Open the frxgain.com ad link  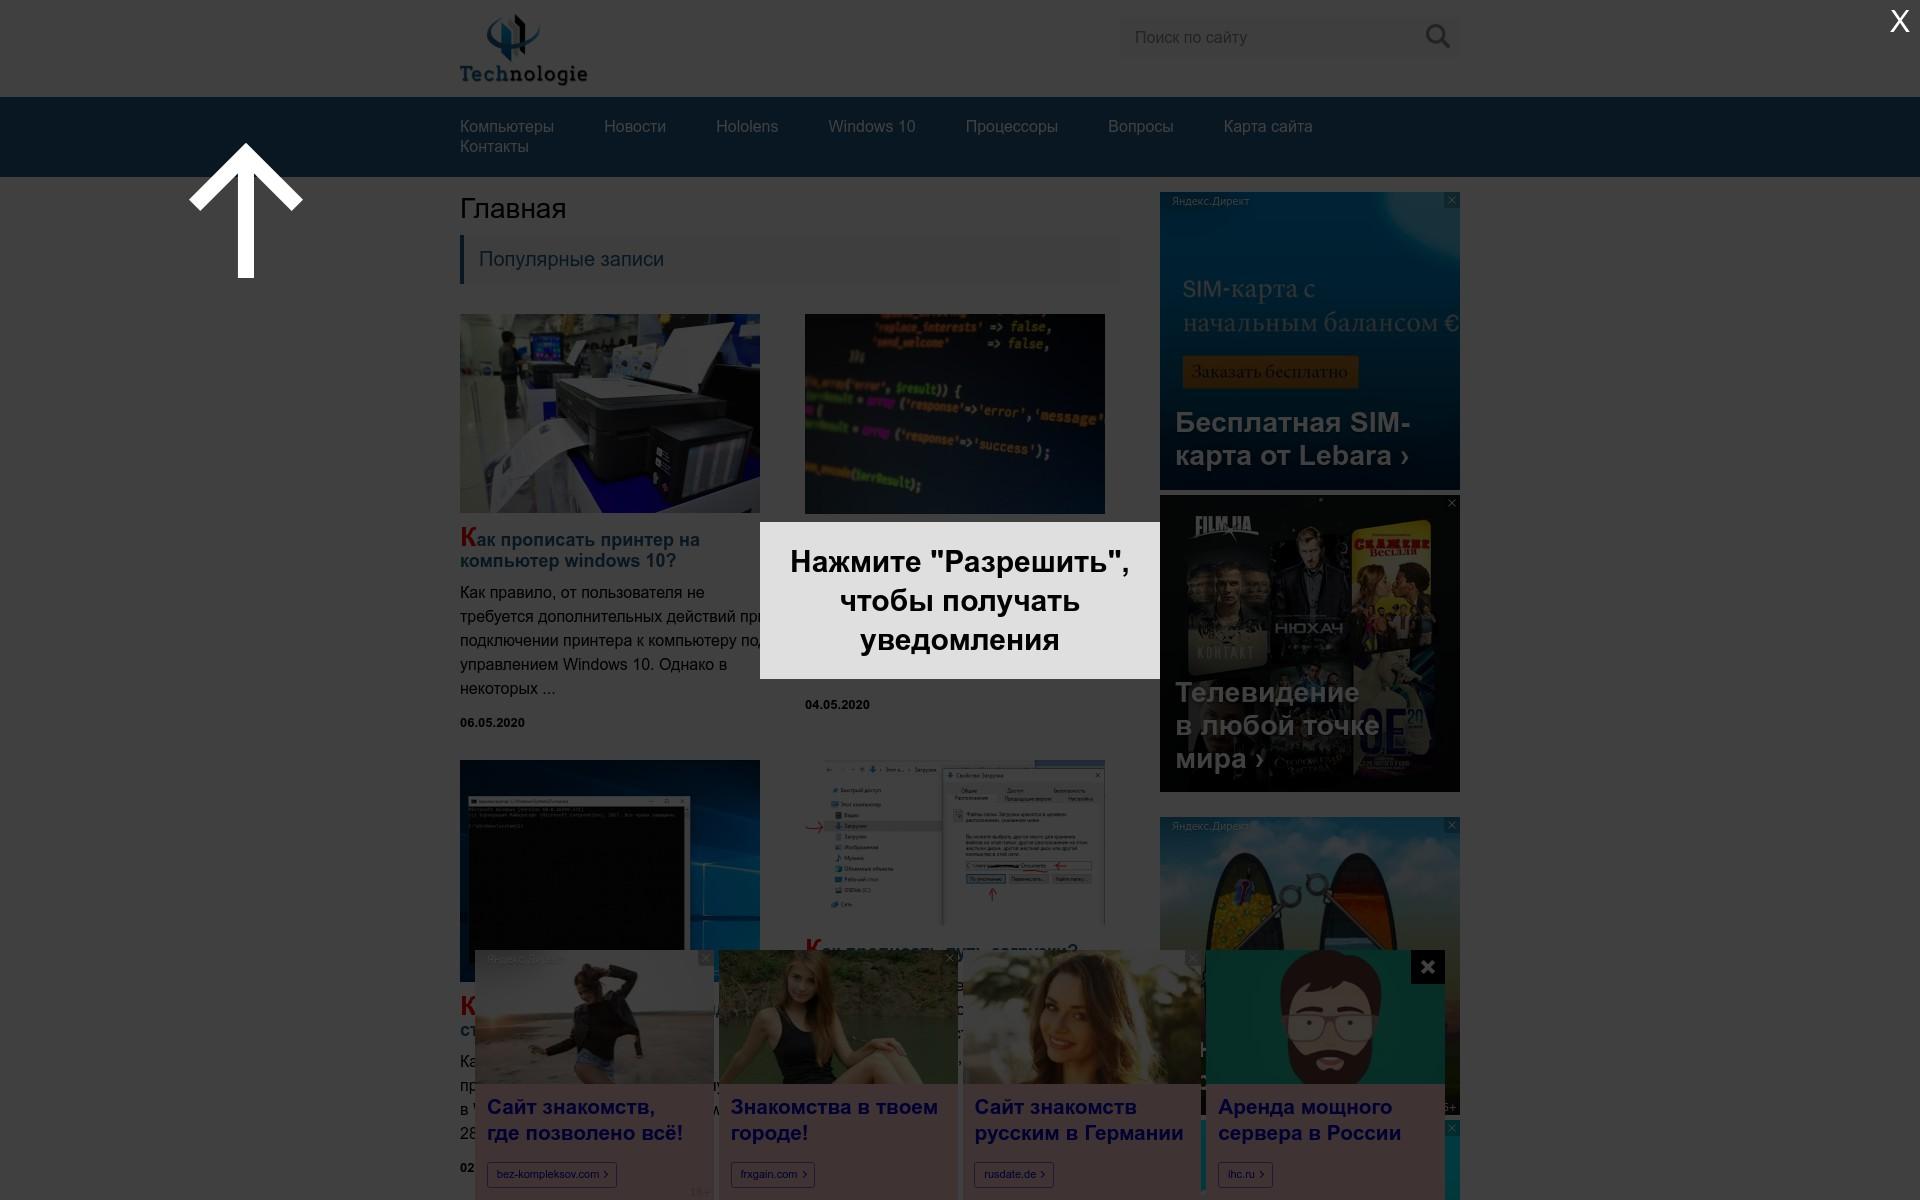[x=772, y=1174]
